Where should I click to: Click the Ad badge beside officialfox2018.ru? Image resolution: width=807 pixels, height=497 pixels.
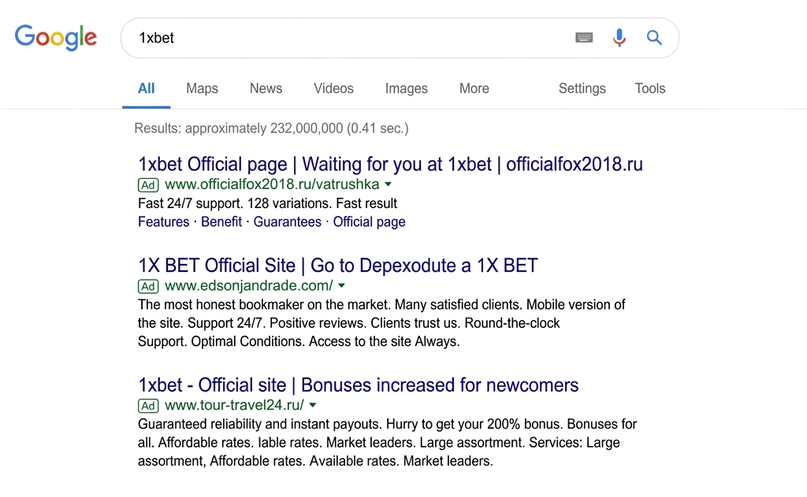tap(148, 185)
